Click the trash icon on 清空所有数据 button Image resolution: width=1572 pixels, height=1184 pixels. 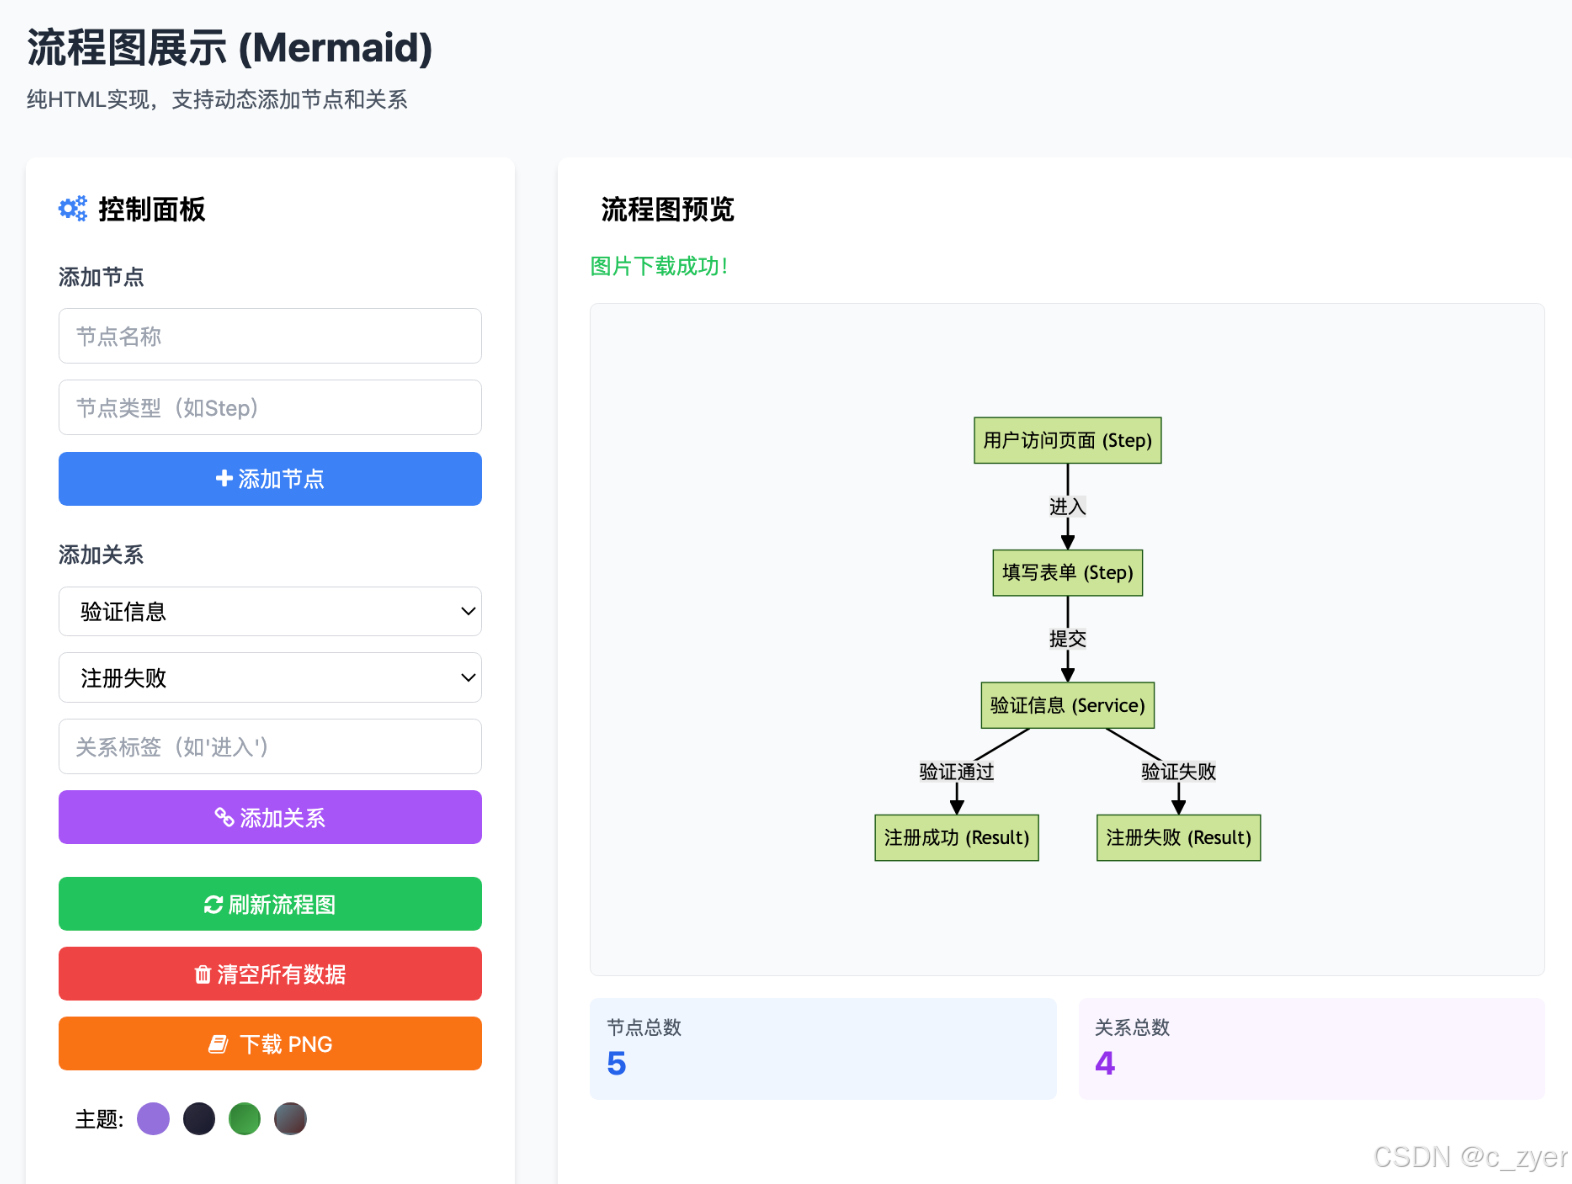(x=202, y=974)
